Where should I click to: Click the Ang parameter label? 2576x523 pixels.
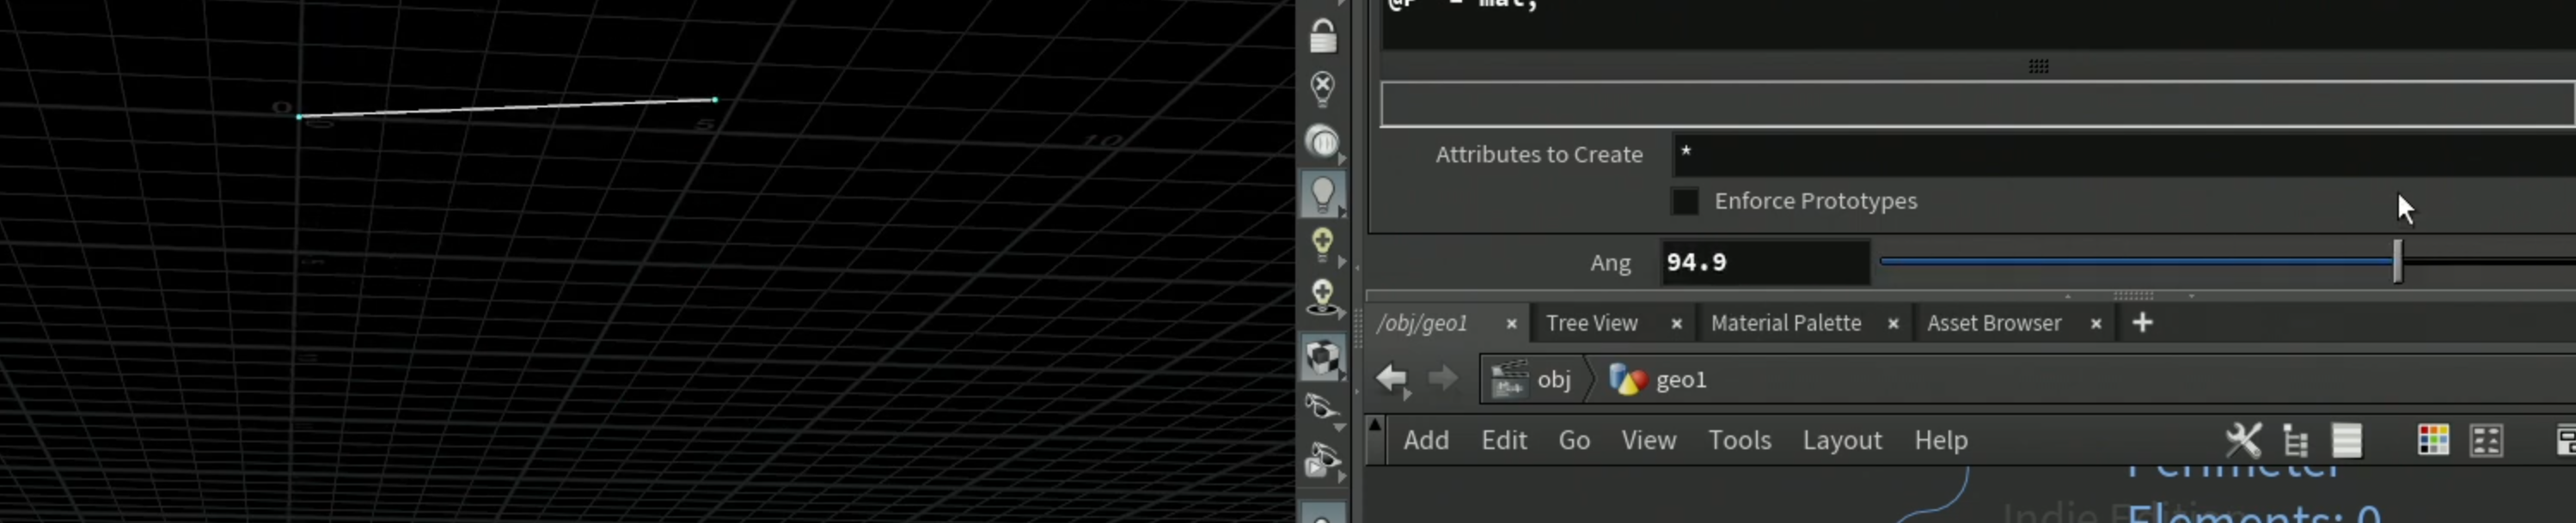[x=1610, y=263]
